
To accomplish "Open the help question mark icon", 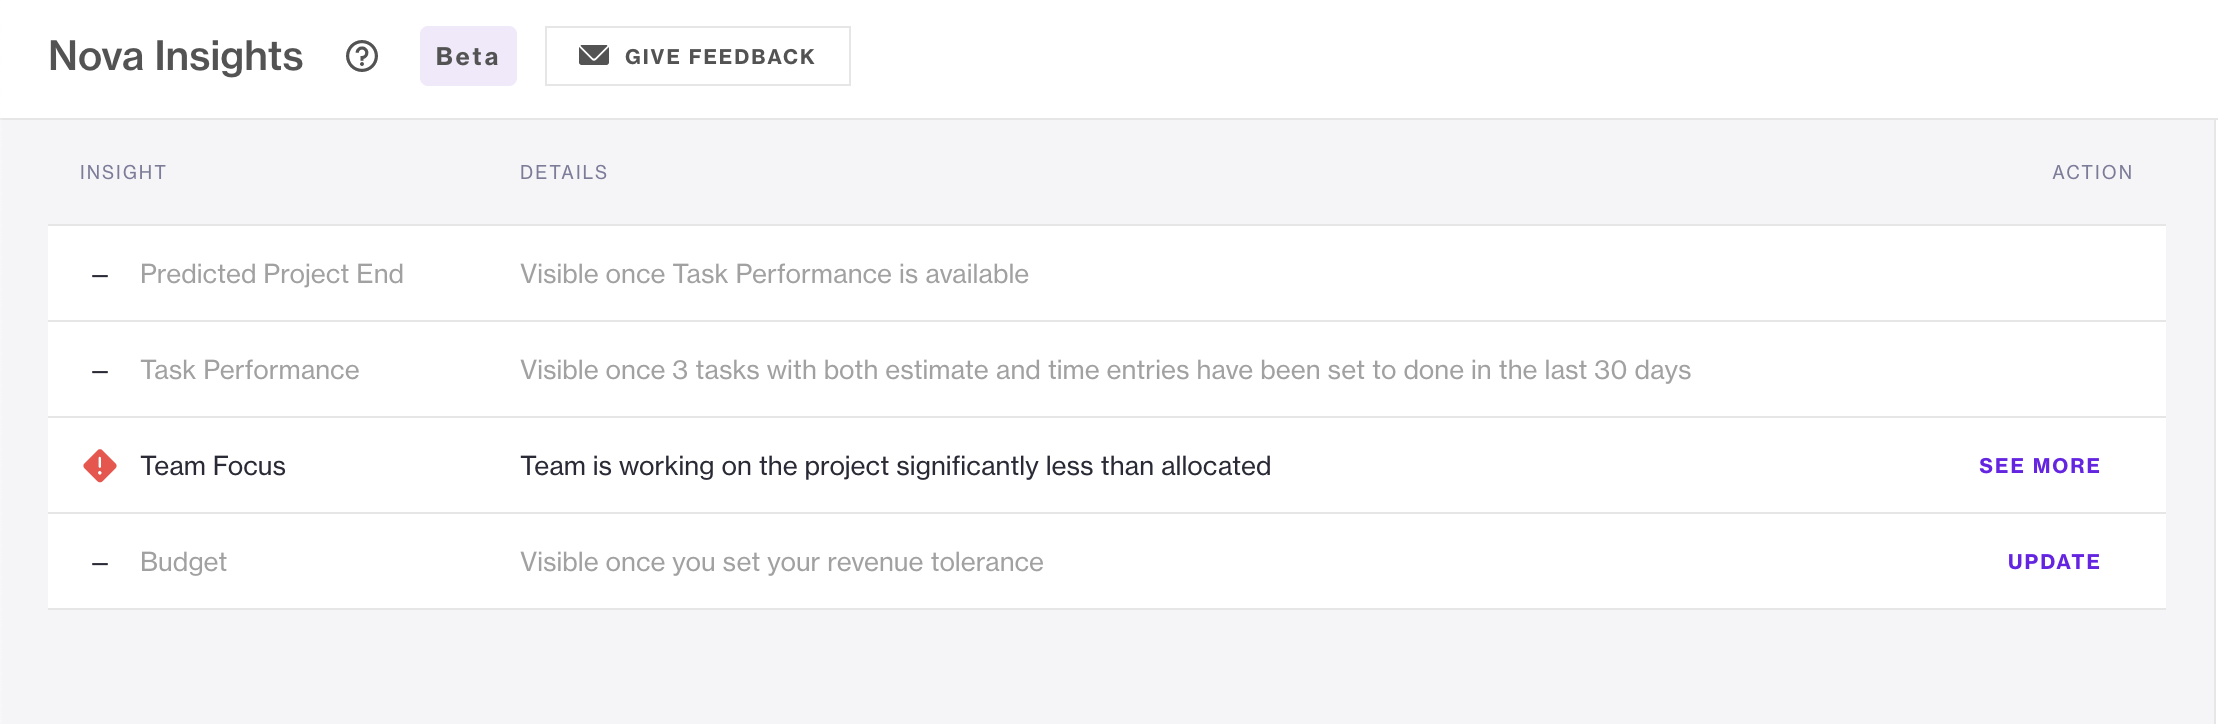I will (362, 56).
